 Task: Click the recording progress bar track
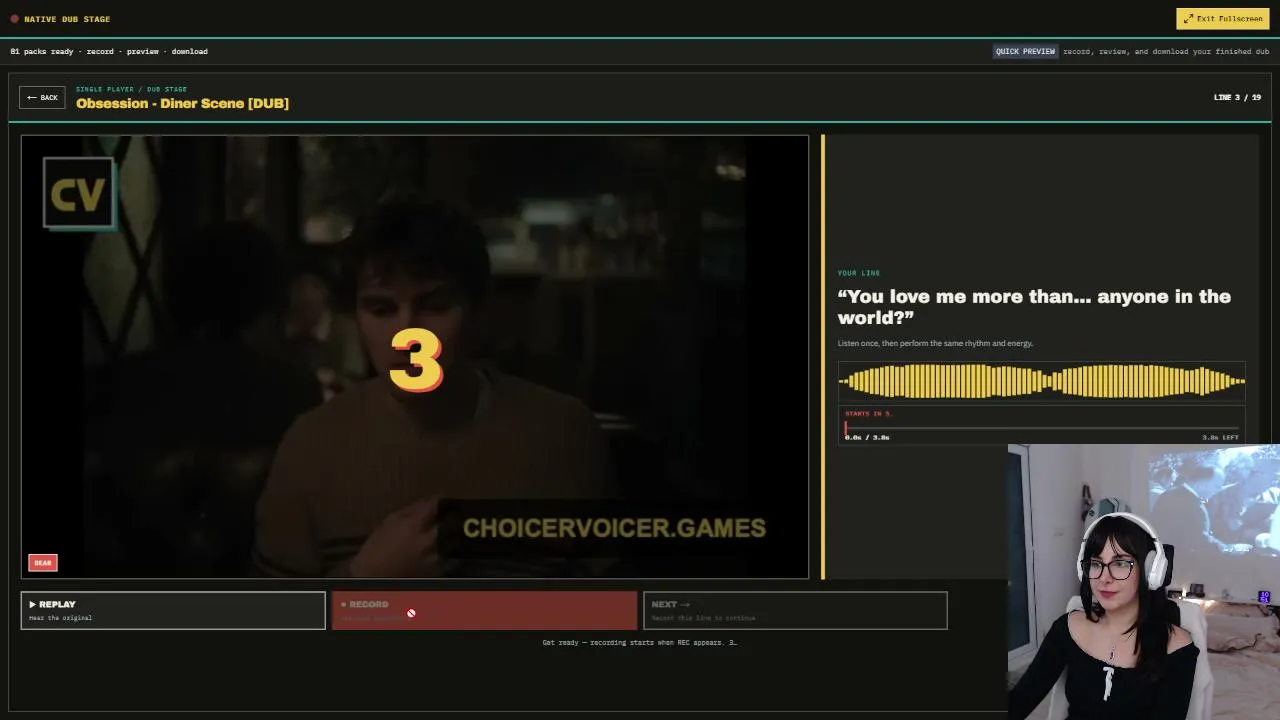(x=1041, y=428)
